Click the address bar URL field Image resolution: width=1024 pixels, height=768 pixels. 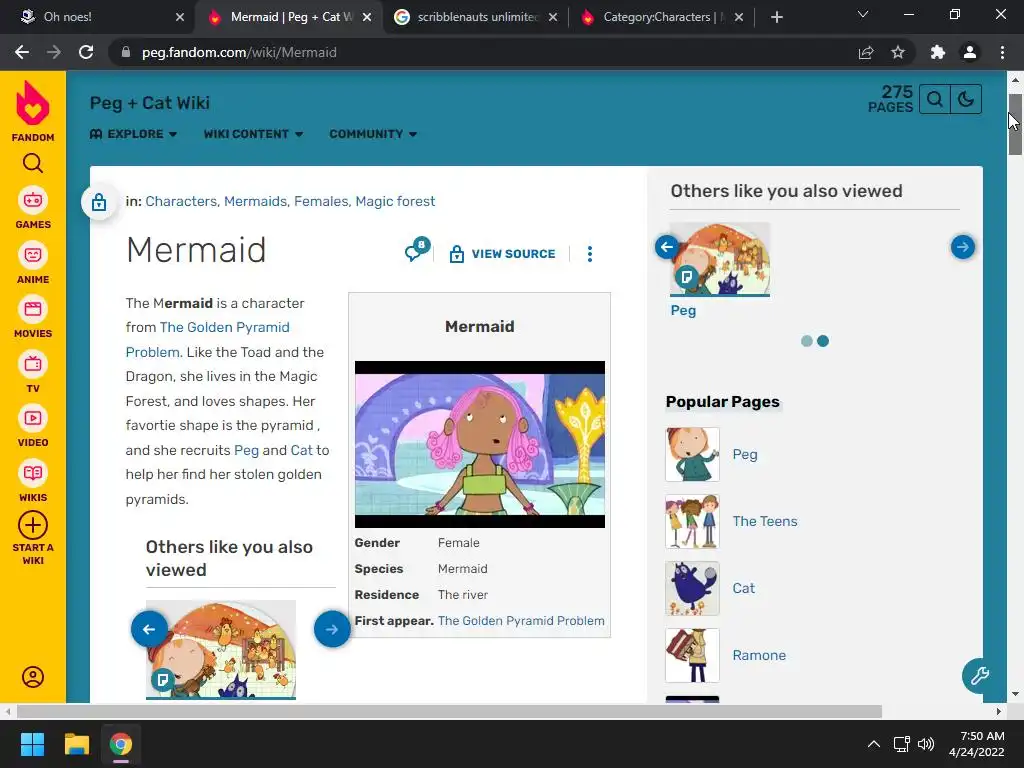pos(483,52)
